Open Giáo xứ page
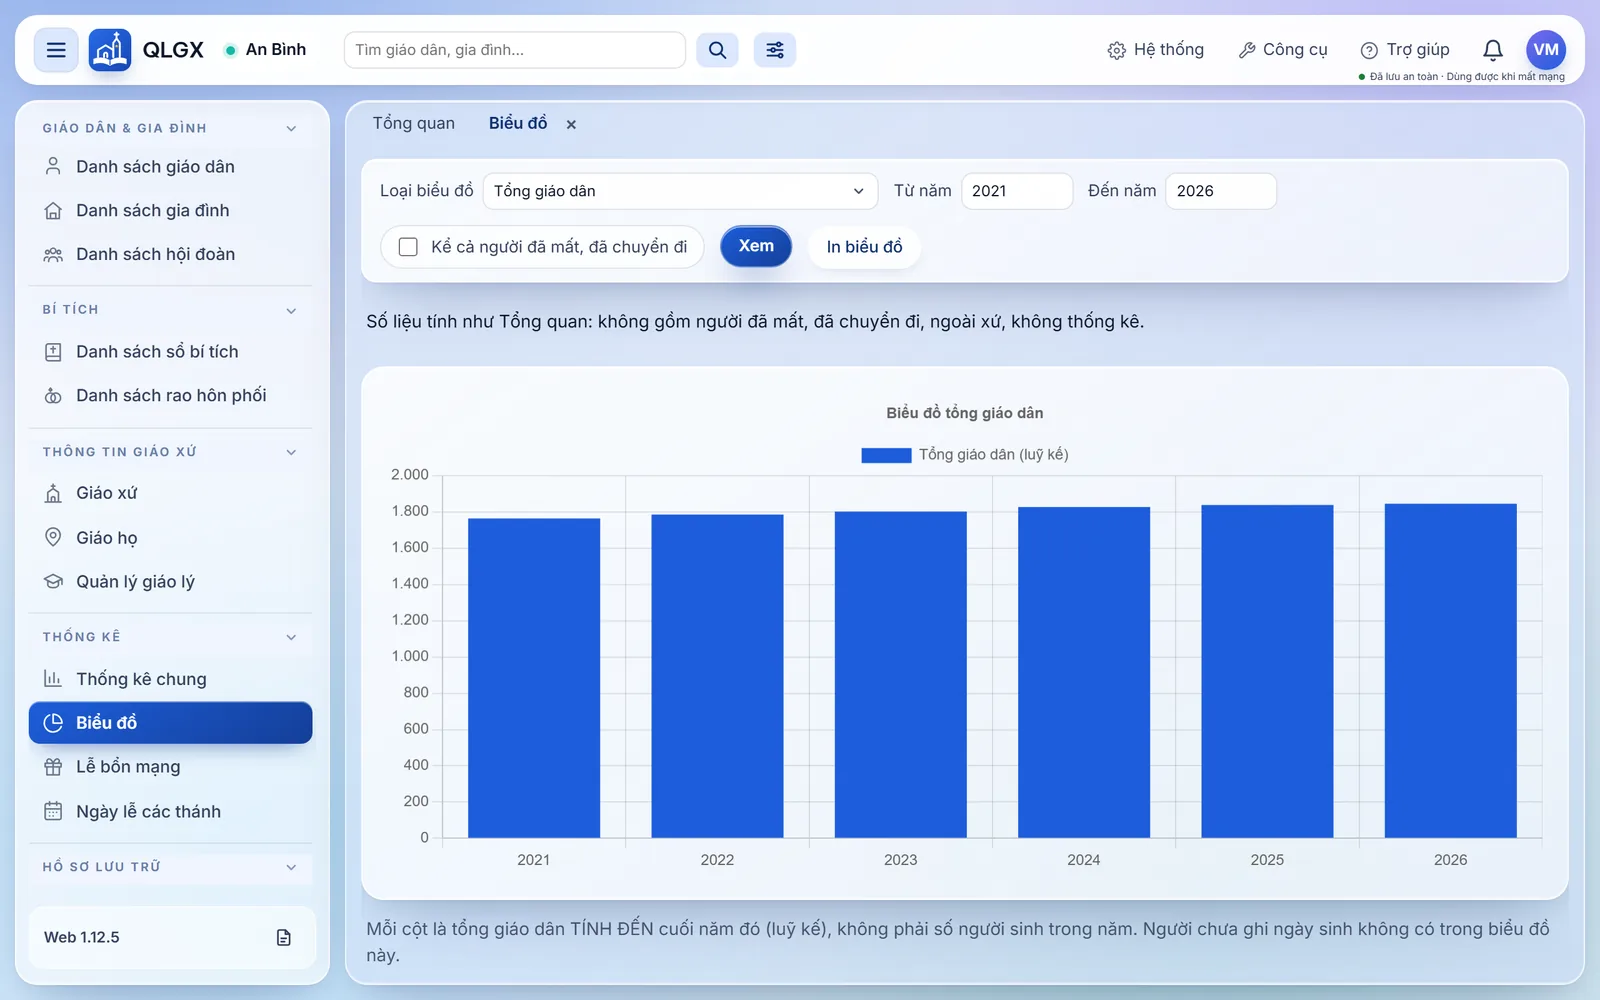 click(171, 493)
